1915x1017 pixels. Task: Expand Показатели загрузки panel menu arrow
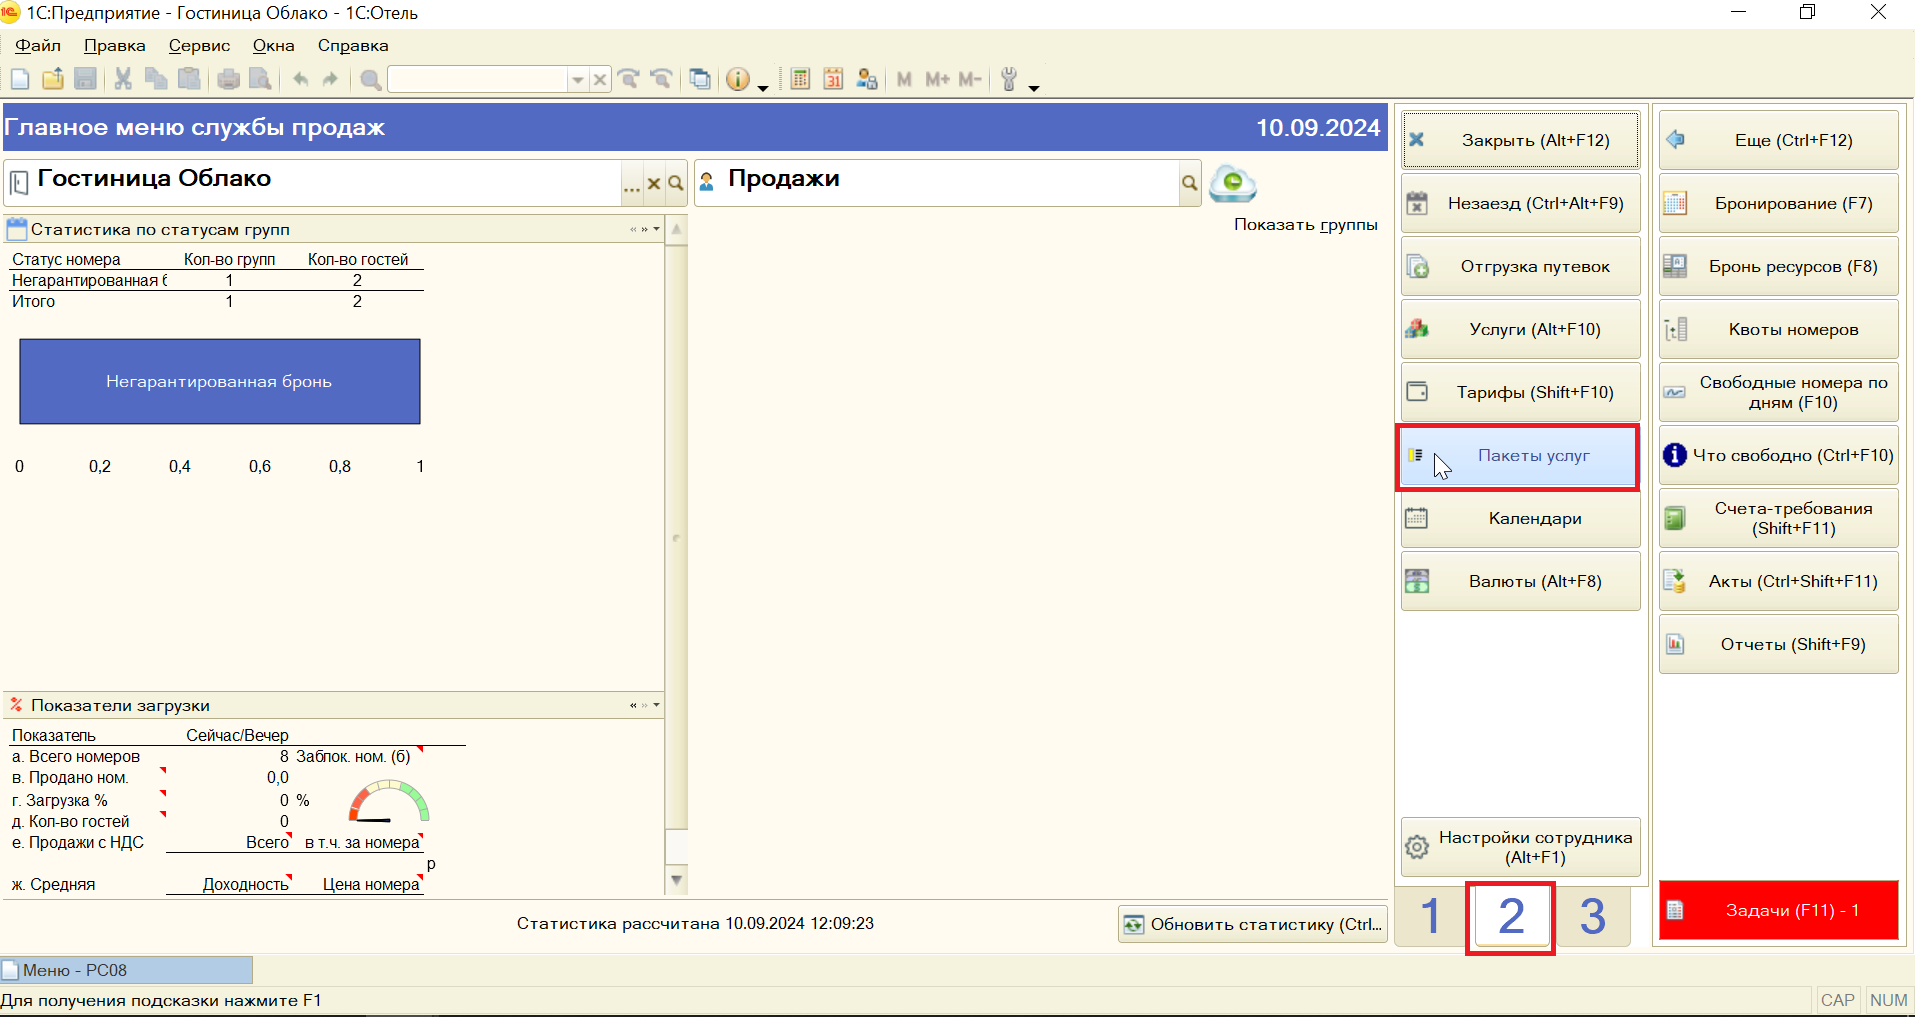657,705
